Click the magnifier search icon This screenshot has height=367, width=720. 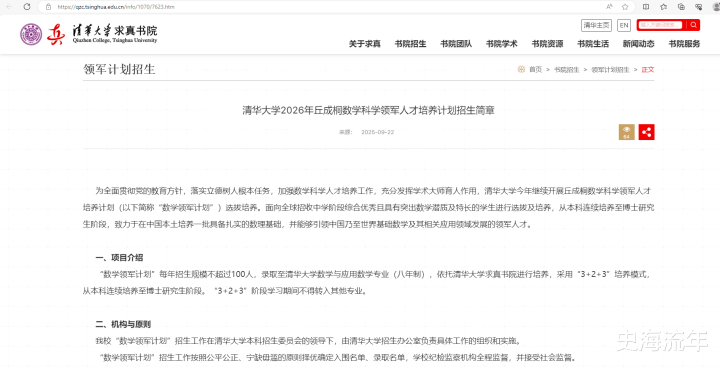(x=693, y=25)
